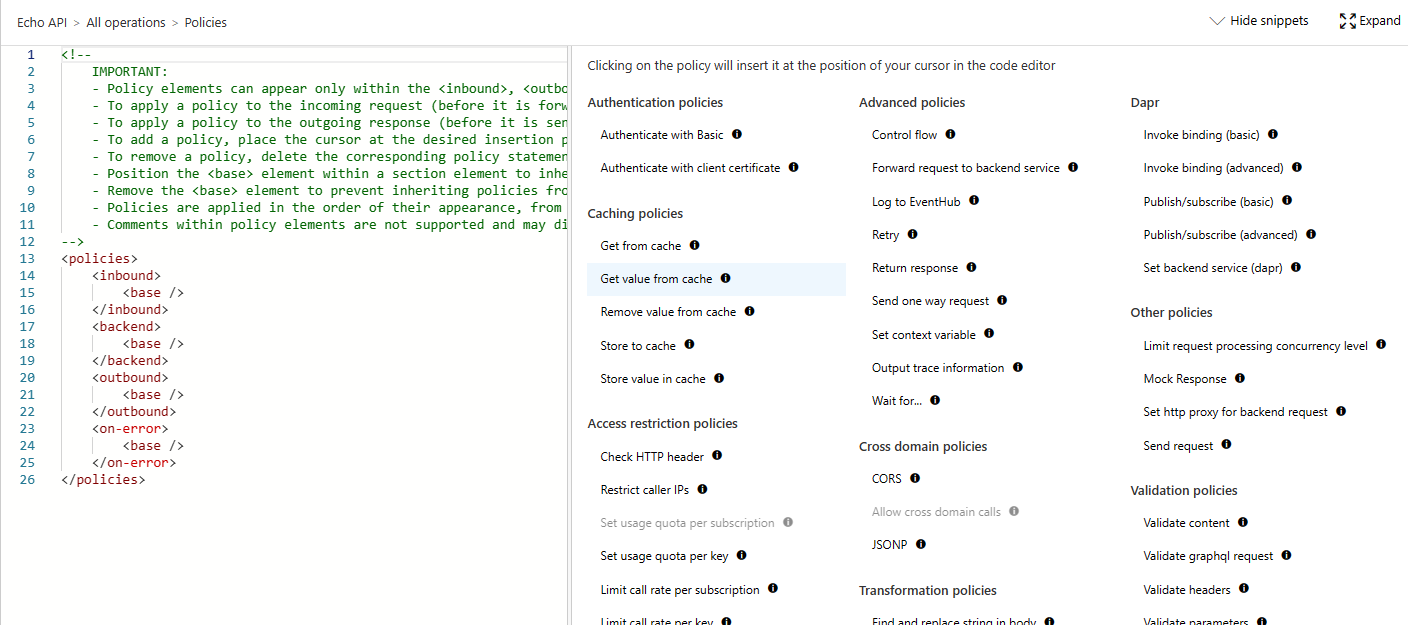Place cursor on inbound base element line
The height and width of the screenshot is (625, 1408).
[x=153, y=293]
